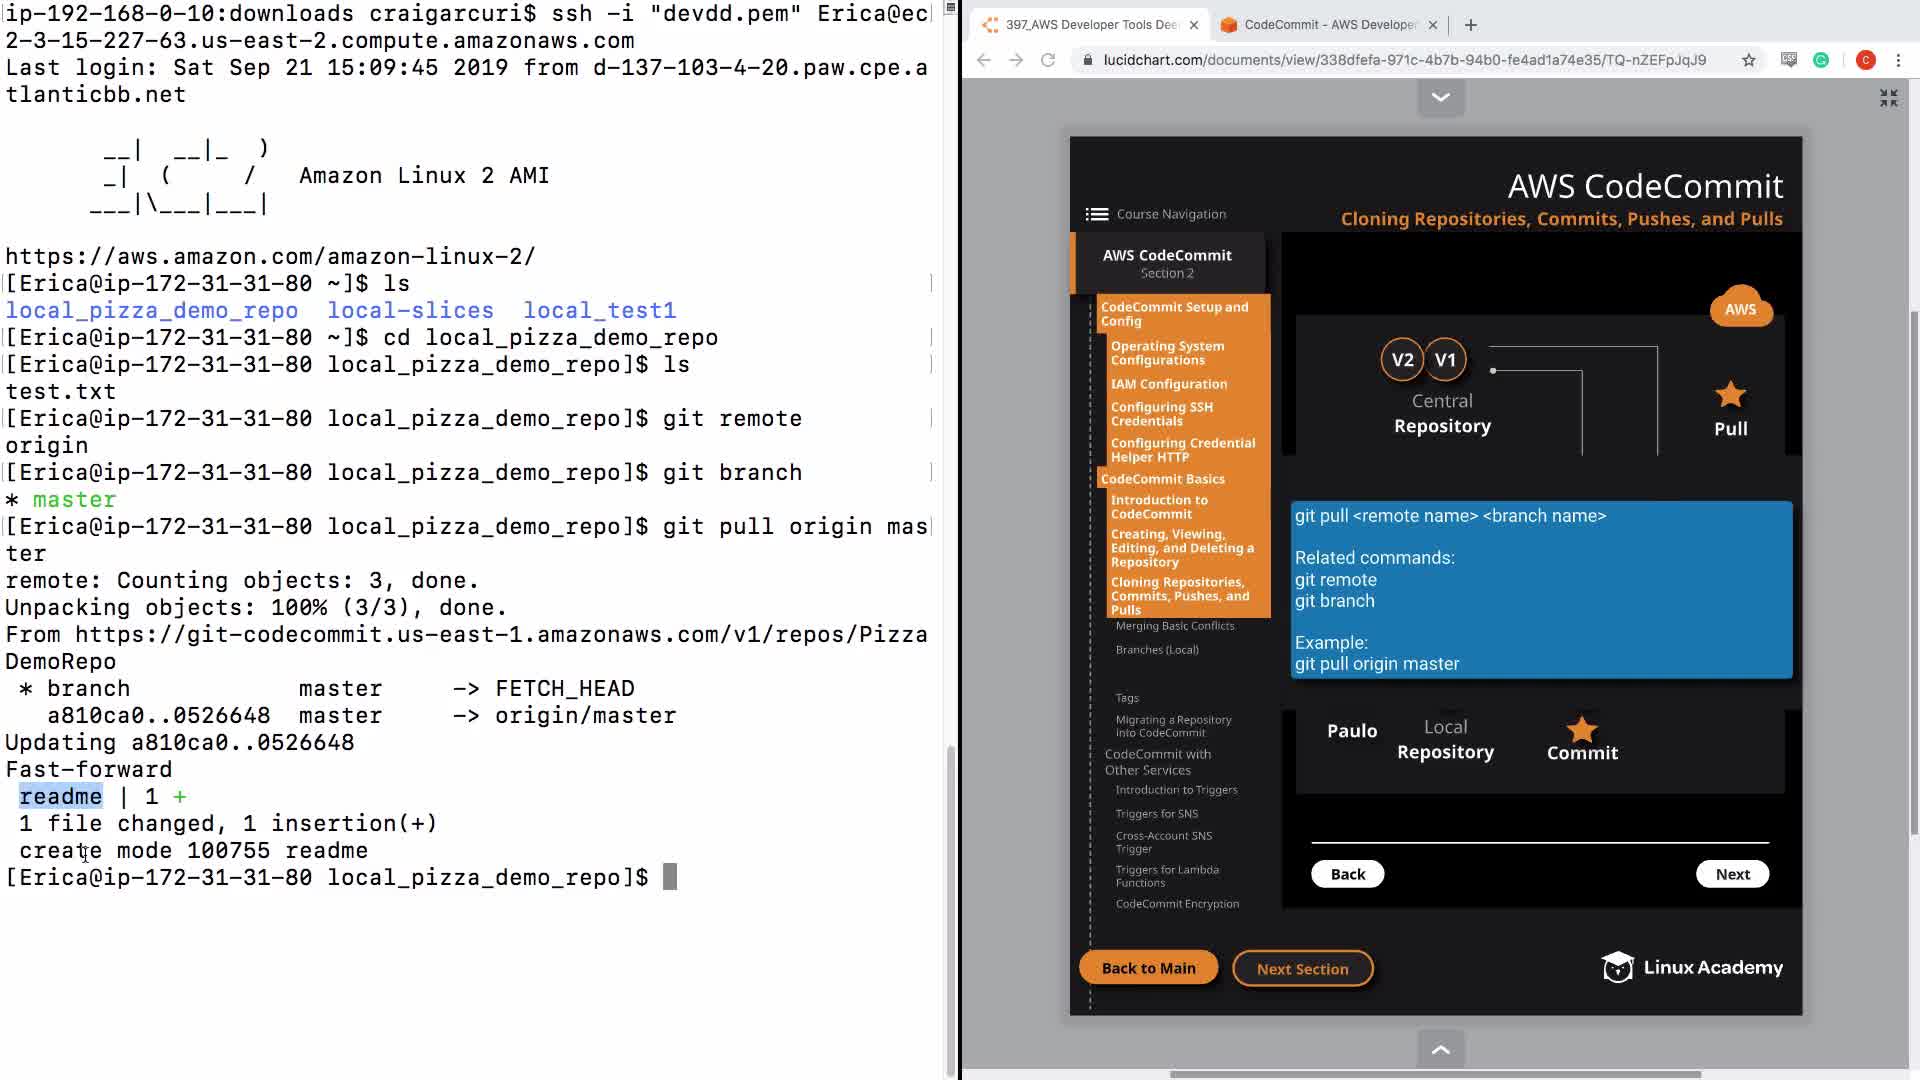1920x1080 pixels.
Task: Open Chrome's three-dot menu
Action: point(1898,60)
